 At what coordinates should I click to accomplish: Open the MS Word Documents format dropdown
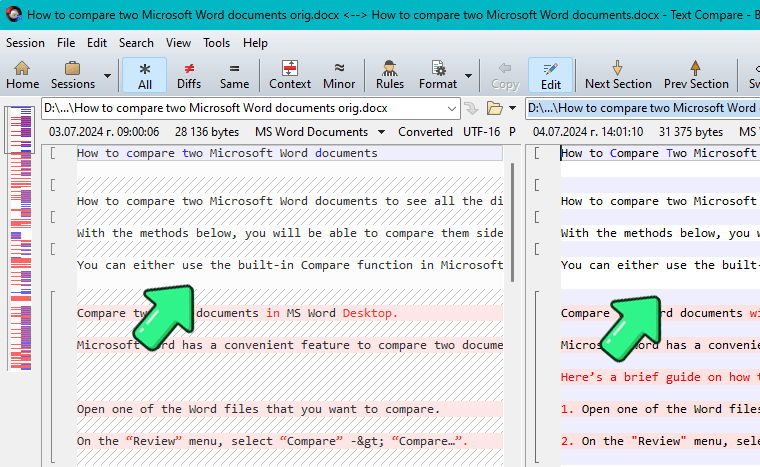(x=320, y=132)
